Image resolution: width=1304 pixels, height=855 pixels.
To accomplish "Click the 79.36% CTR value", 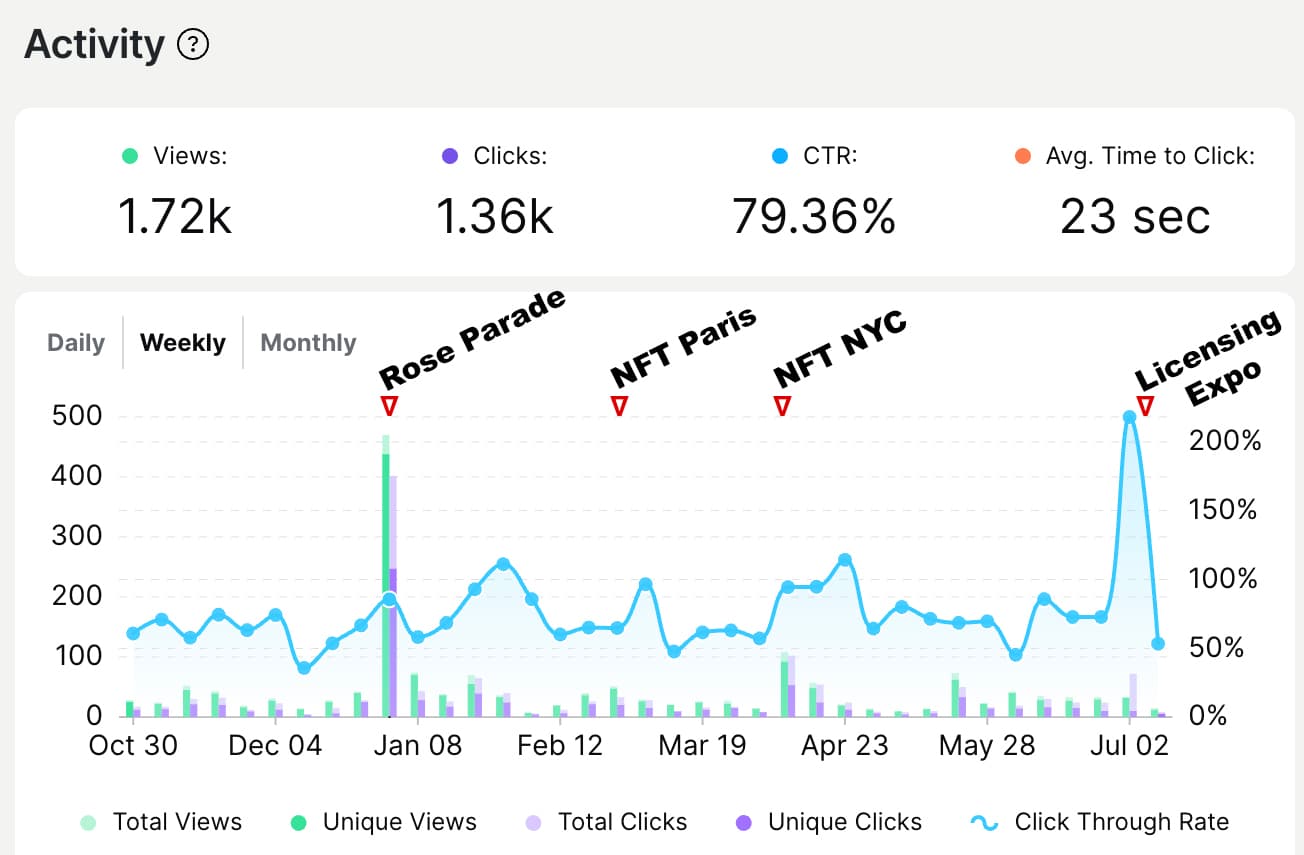I will click(813, 216).
